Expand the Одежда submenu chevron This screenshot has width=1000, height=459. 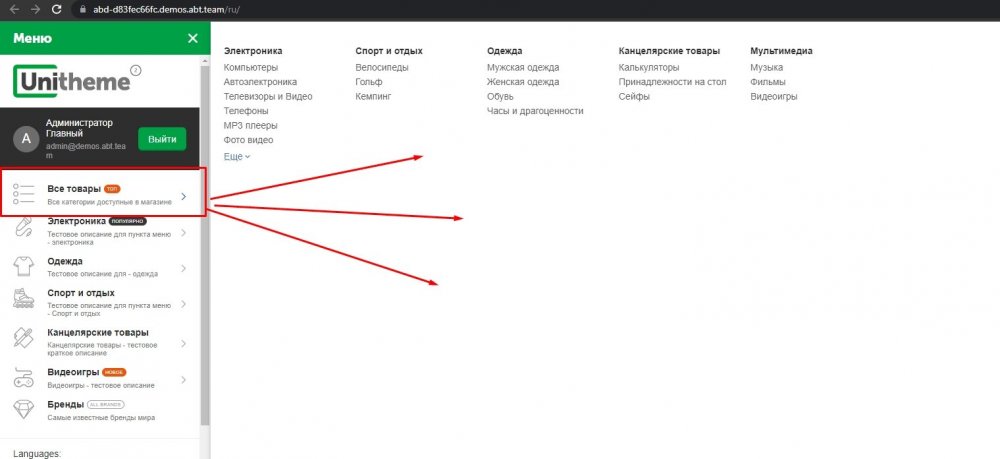(x=183, y=267)
